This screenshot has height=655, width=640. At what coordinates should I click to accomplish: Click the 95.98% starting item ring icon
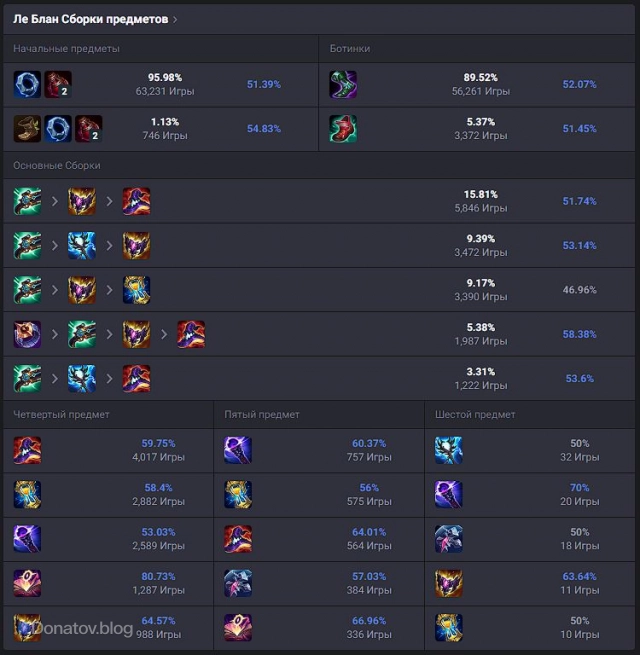pyautogui.click(x=27, y=84)
